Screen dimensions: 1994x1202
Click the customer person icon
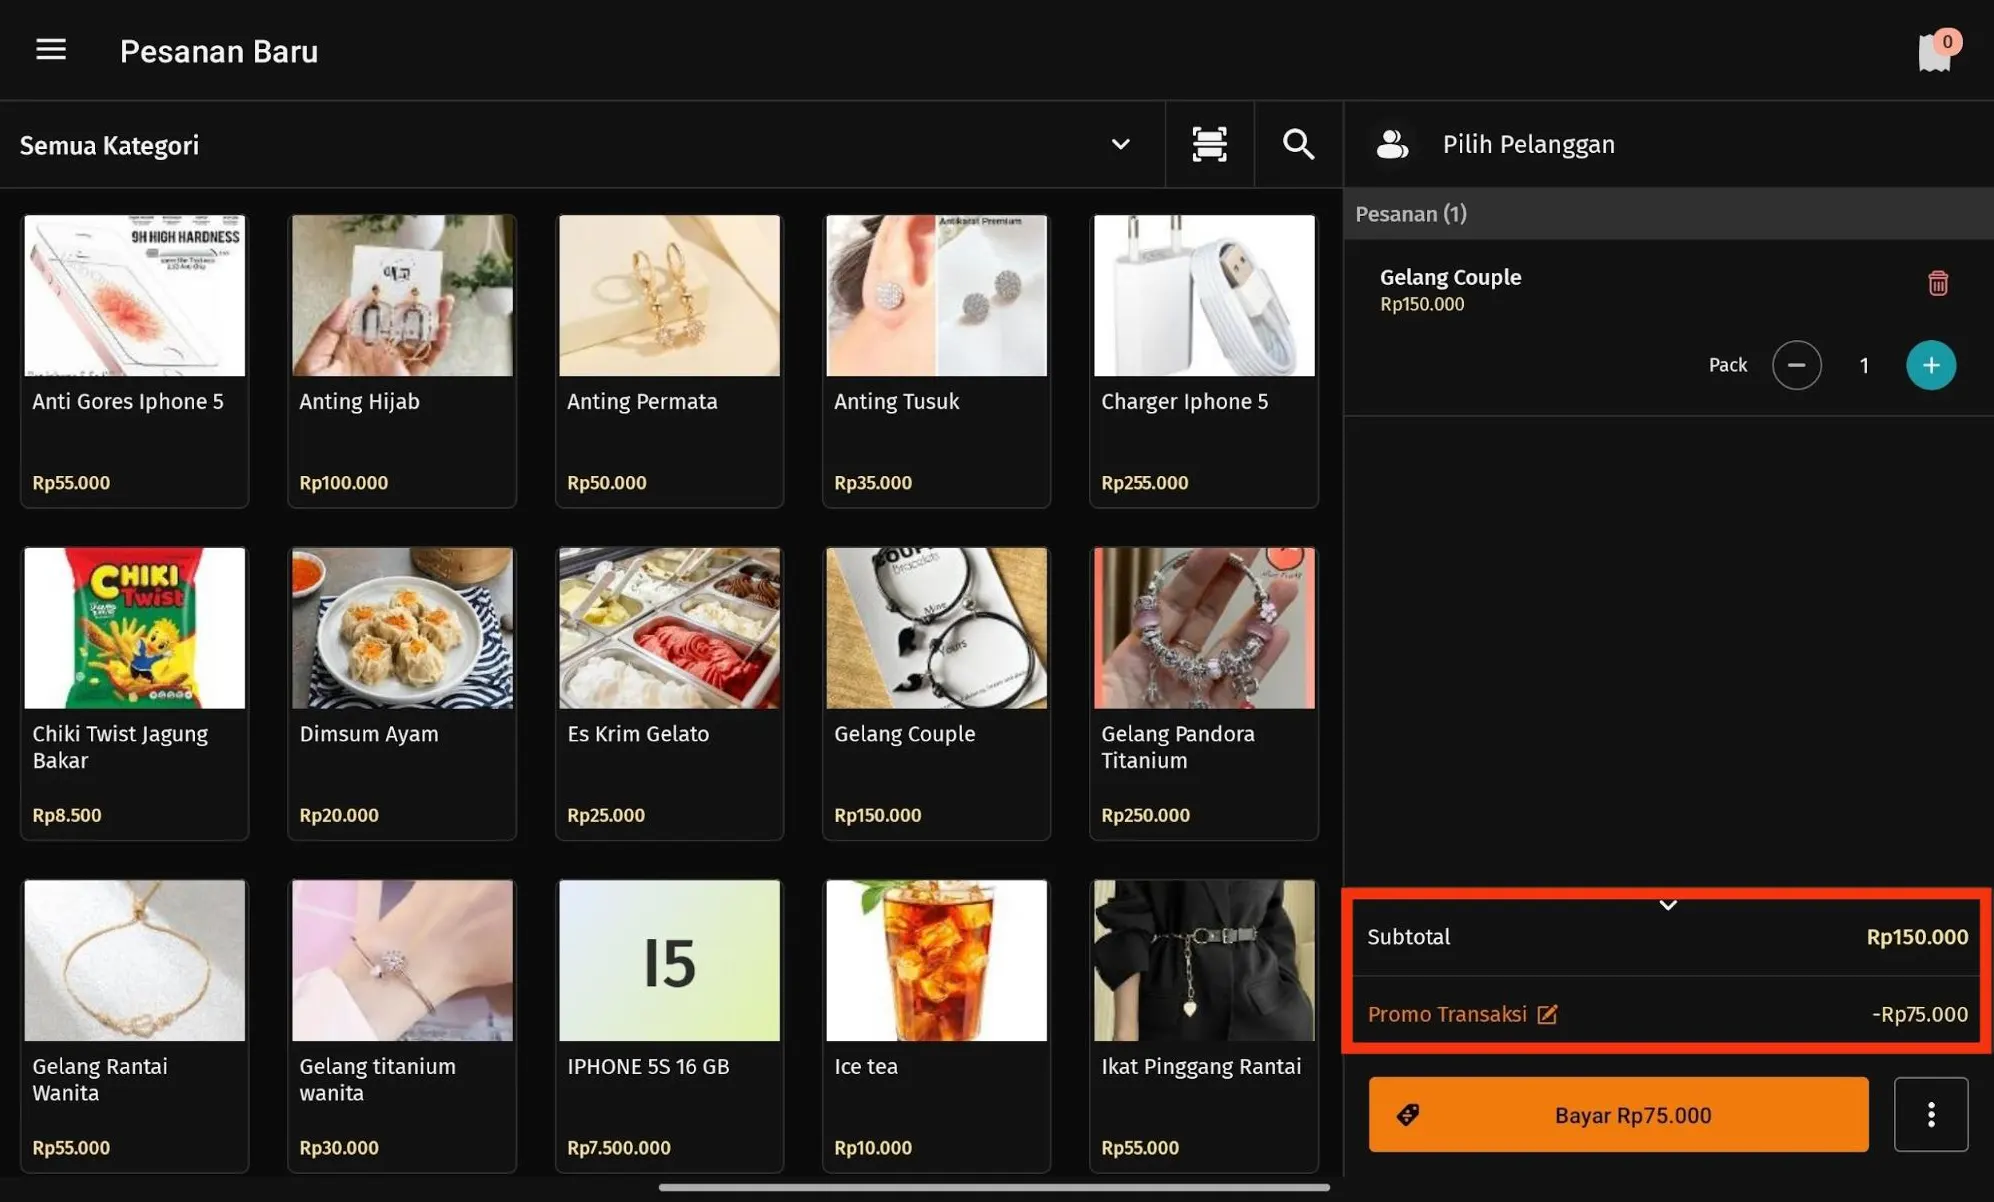pos(1392,145)
